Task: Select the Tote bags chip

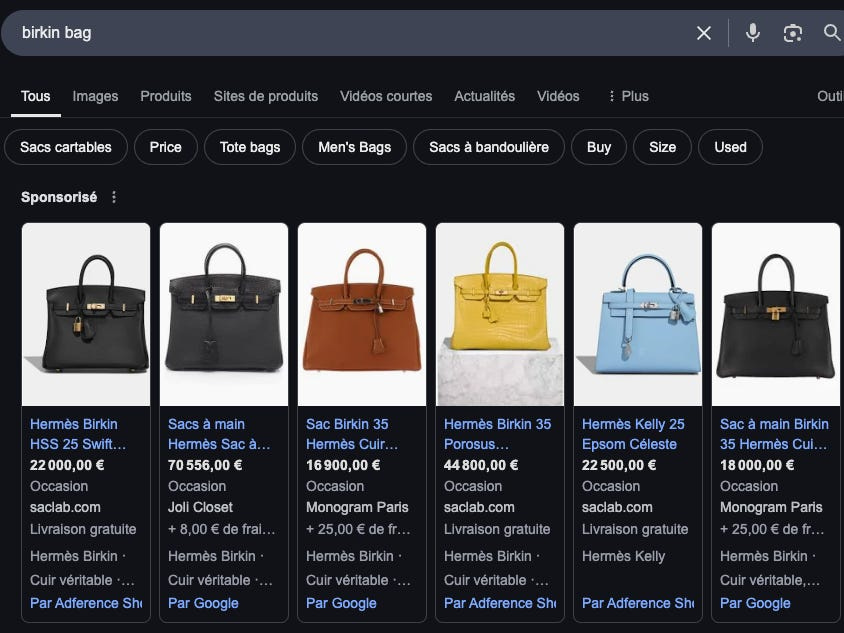Action: [x=250, y=147]
